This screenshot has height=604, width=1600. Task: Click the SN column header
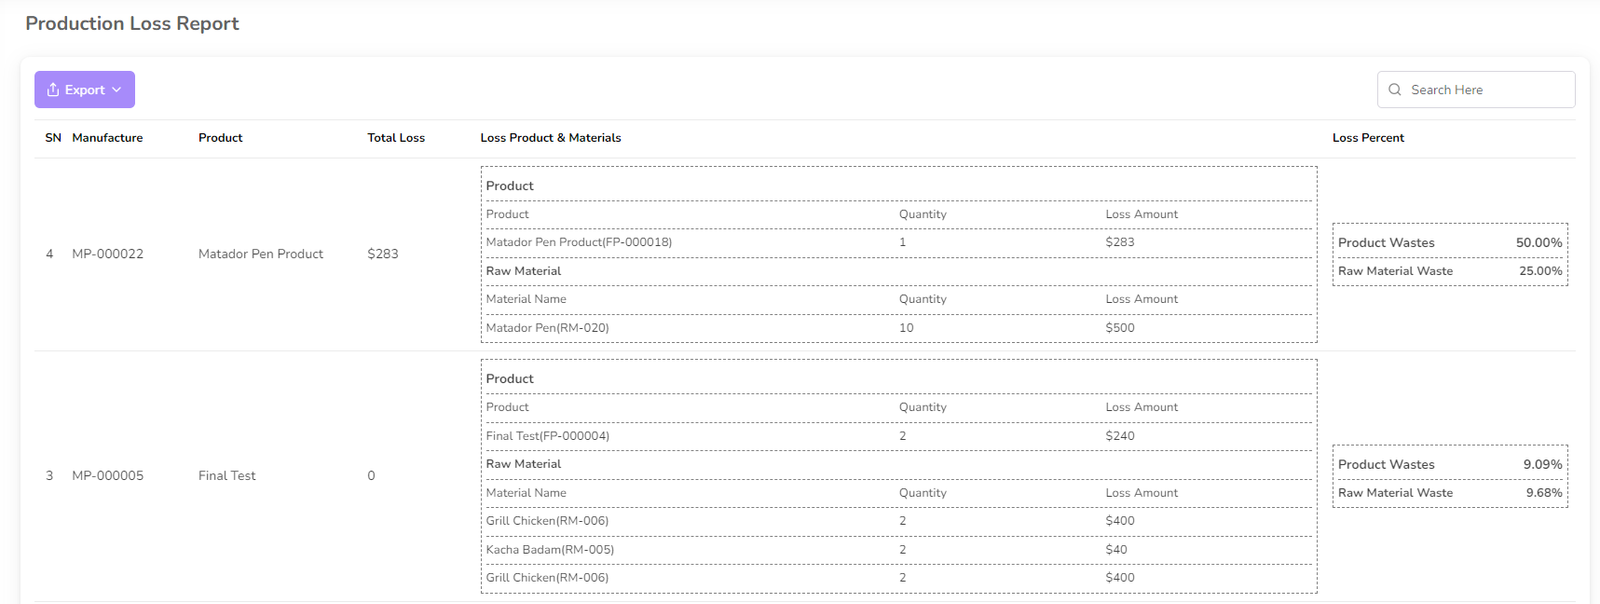pos(53,138)
